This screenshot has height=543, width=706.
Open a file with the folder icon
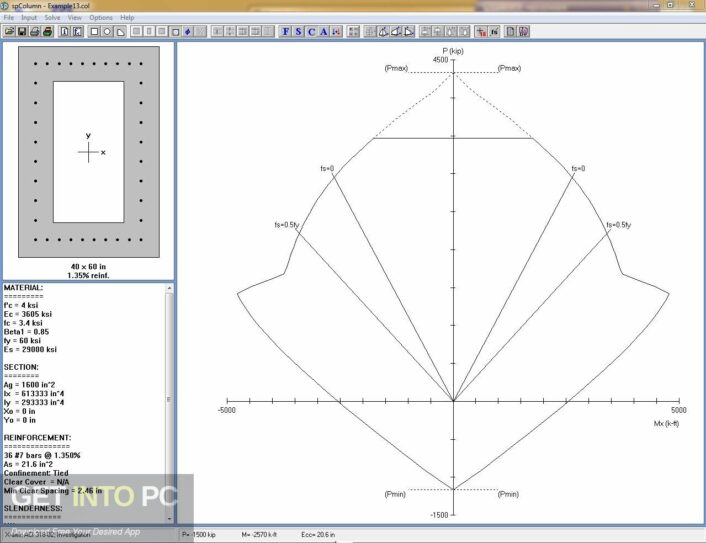[x=9, y=32]
